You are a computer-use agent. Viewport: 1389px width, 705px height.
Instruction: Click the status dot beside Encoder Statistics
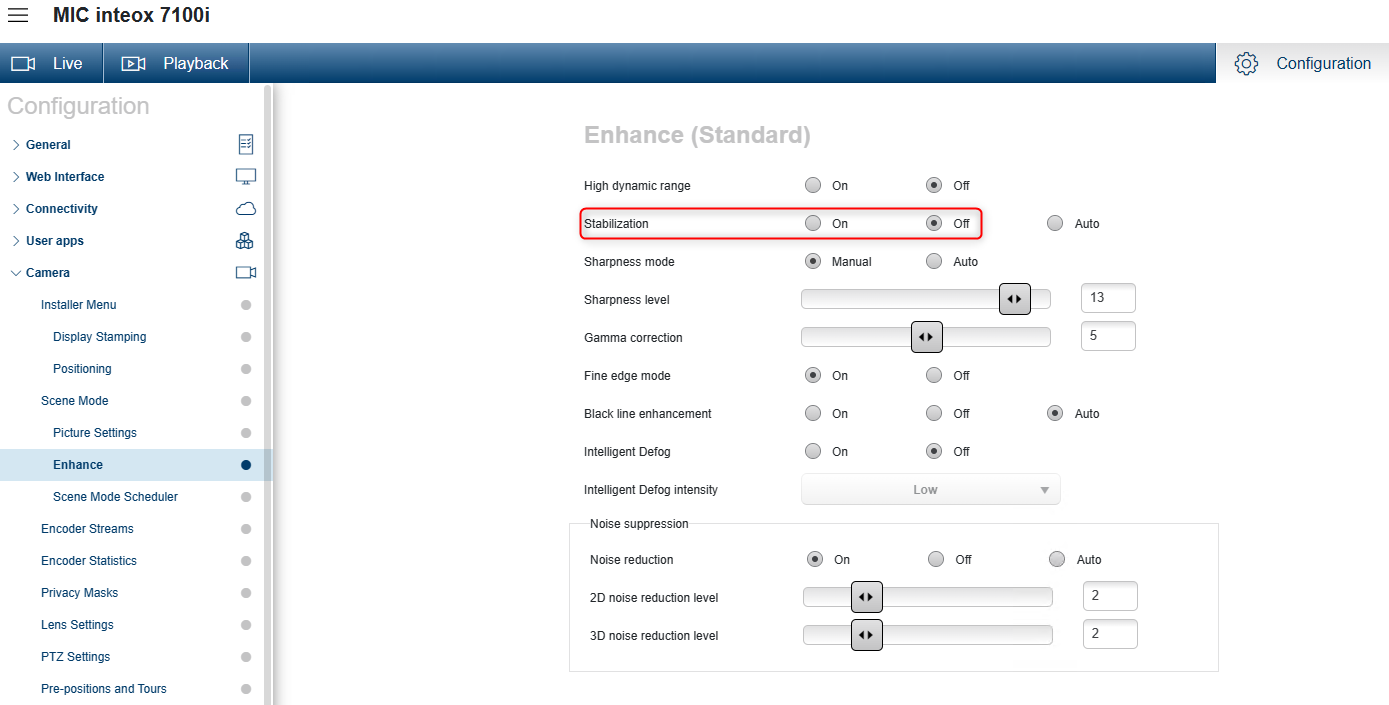pos(246,561)
